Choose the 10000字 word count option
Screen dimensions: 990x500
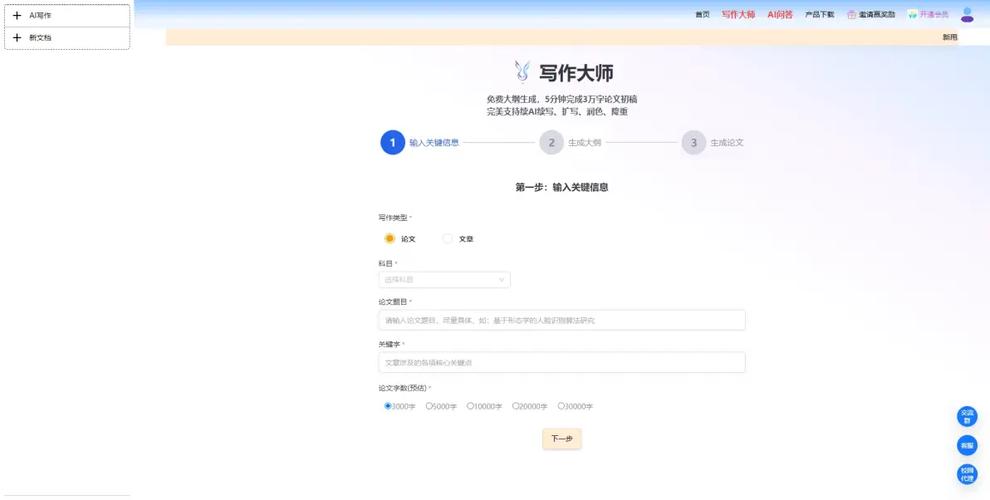click(x=470, y=406)
